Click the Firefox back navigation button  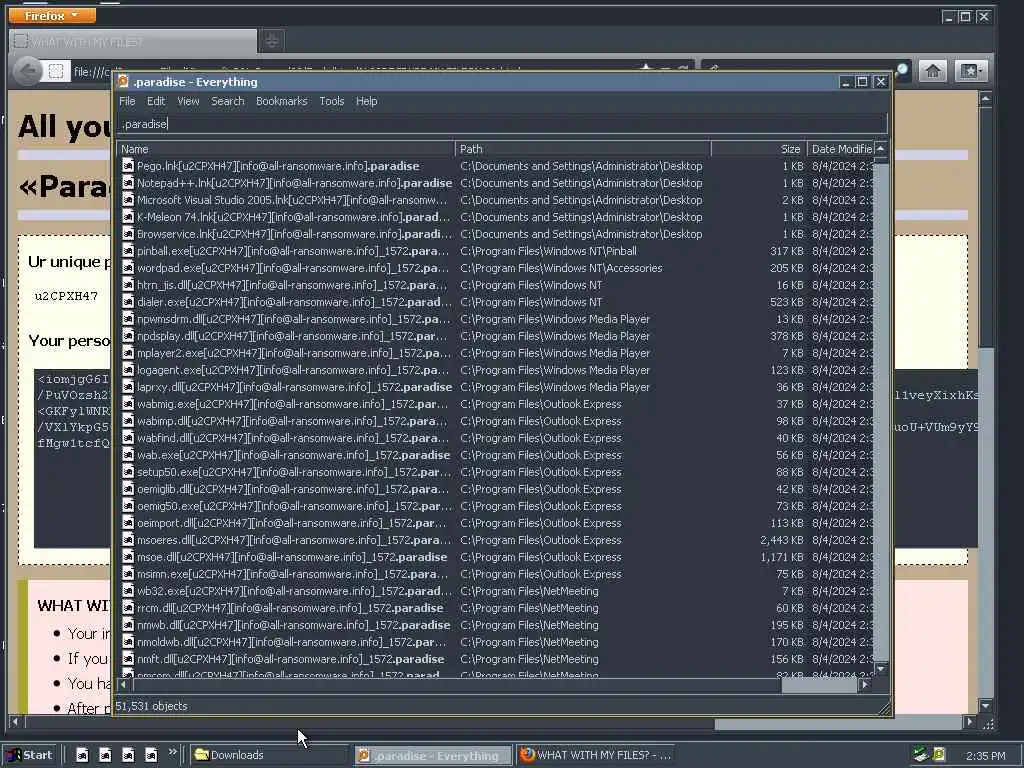tap(27, 71)
